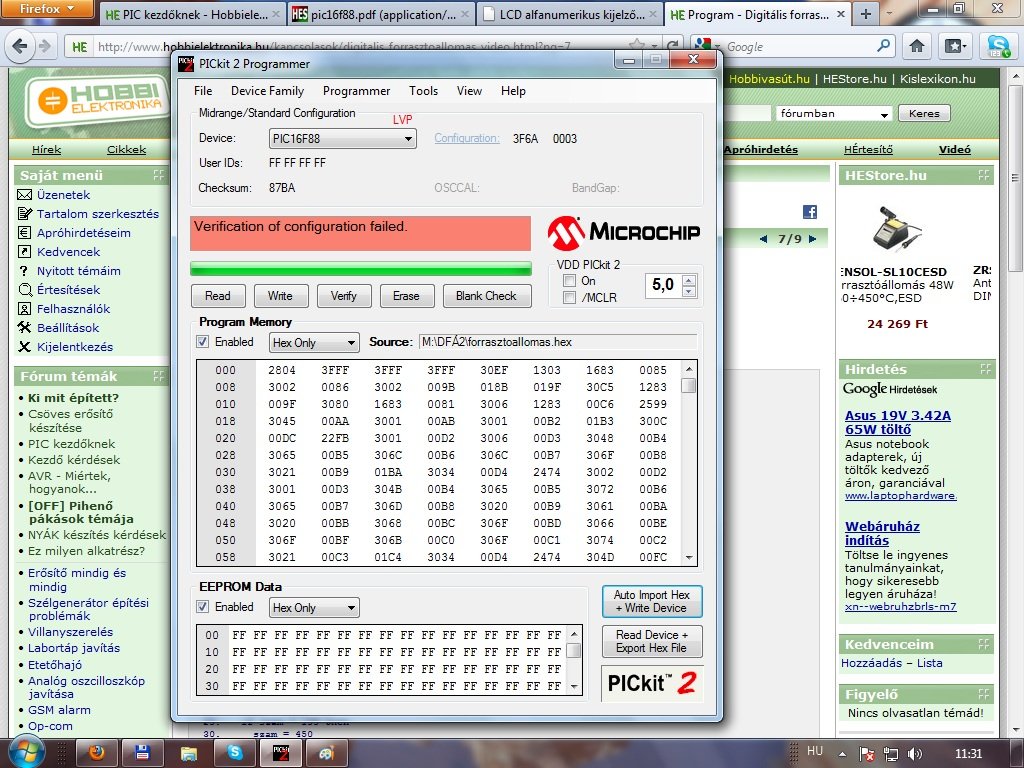Click the Skype toolbar extension icon

tap(998, 46)
